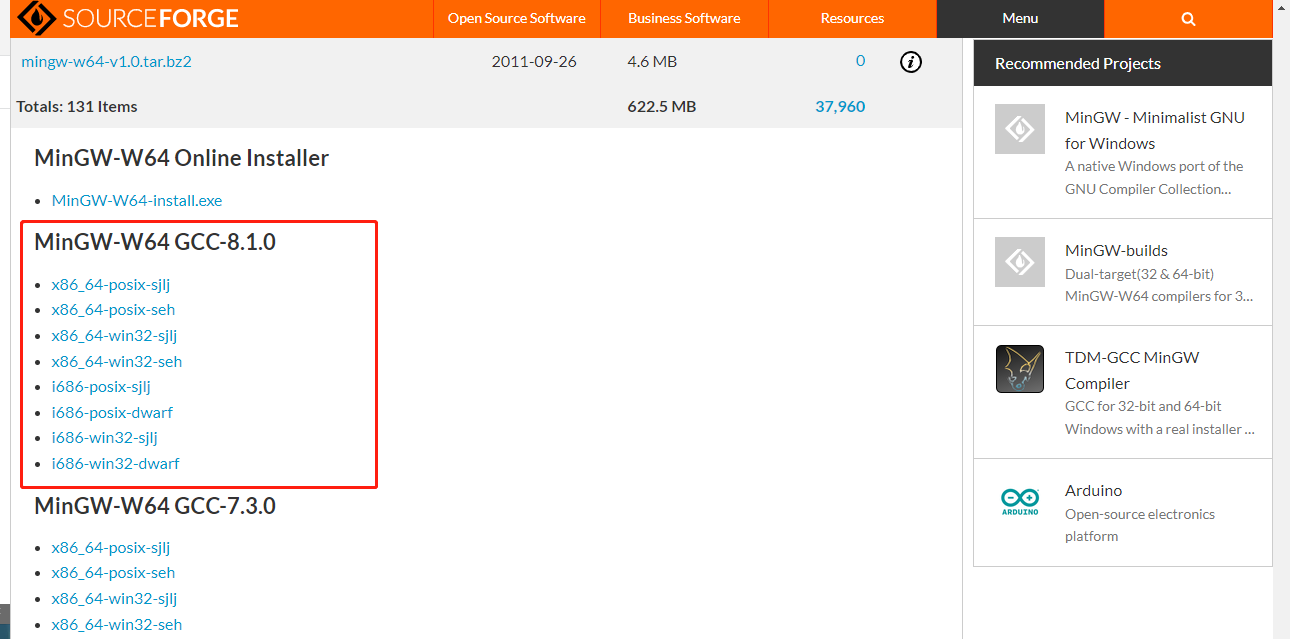This screenshot has height=639, width=1290.
Task: Click the MinGW project icon
Action: click(1020, 129)
